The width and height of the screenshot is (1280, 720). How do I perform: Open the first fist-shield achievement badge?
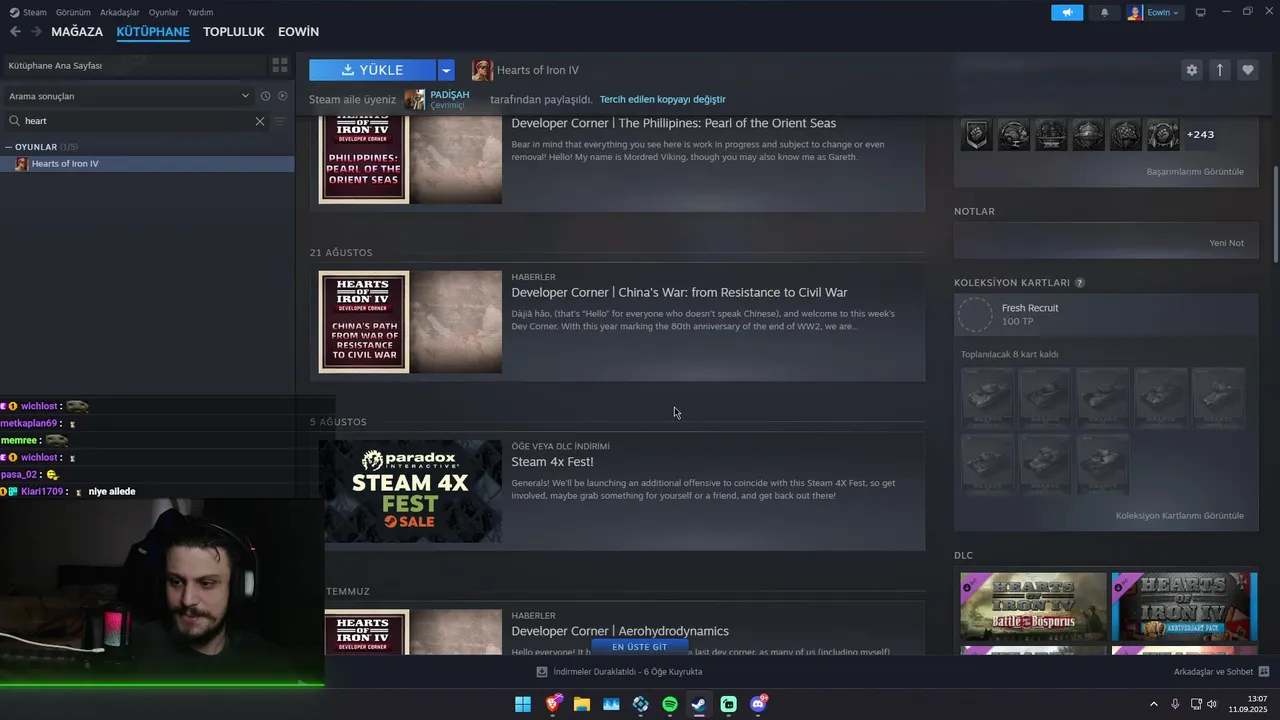coord(977,135)
